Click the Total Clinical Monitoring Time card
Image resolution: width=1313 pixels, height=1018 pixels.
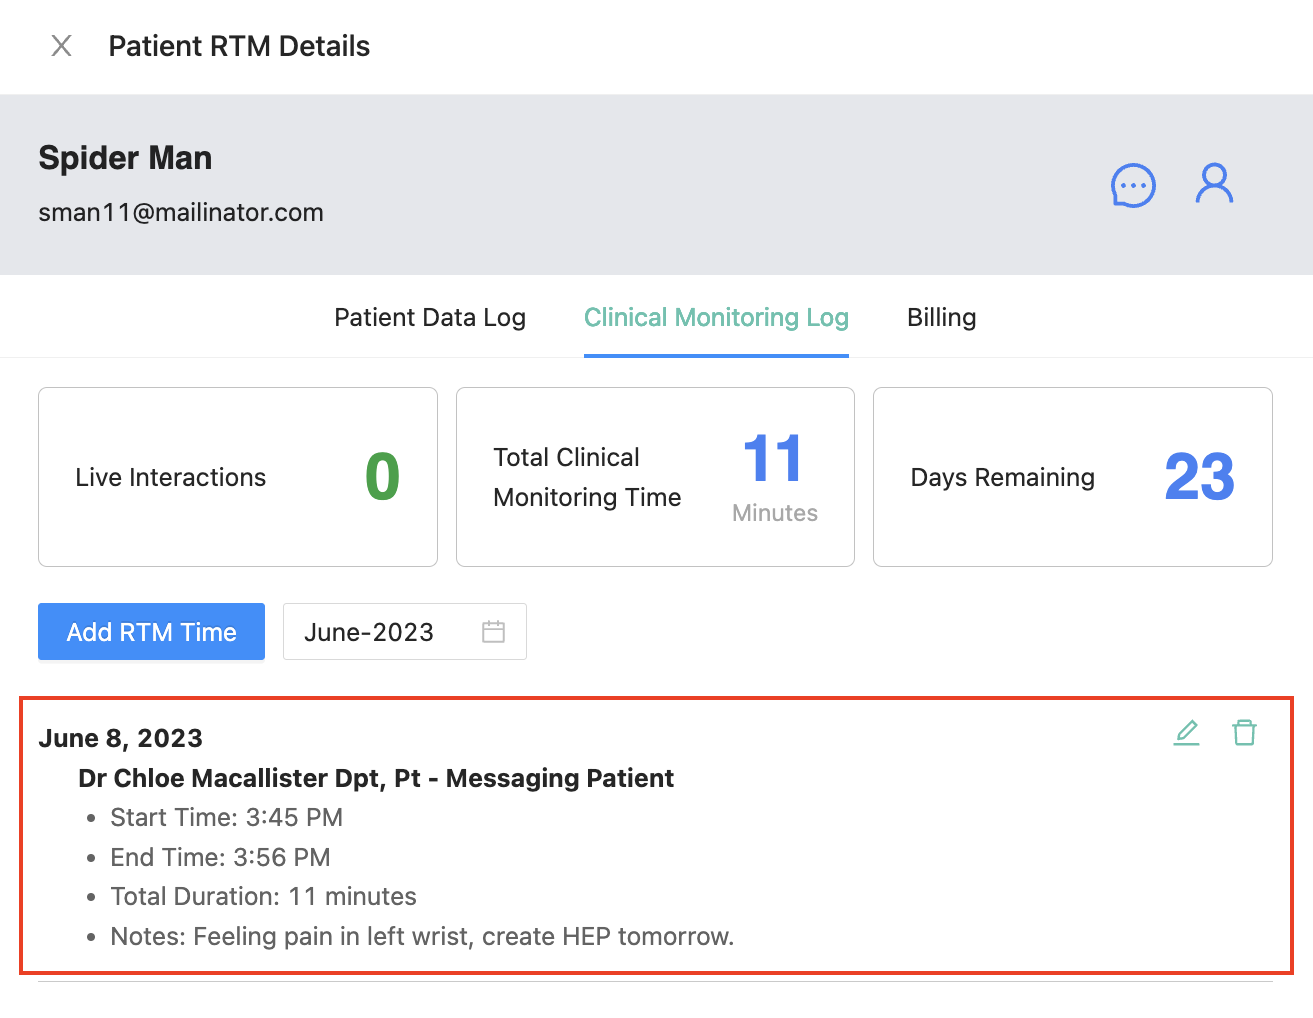pos(655,477)
